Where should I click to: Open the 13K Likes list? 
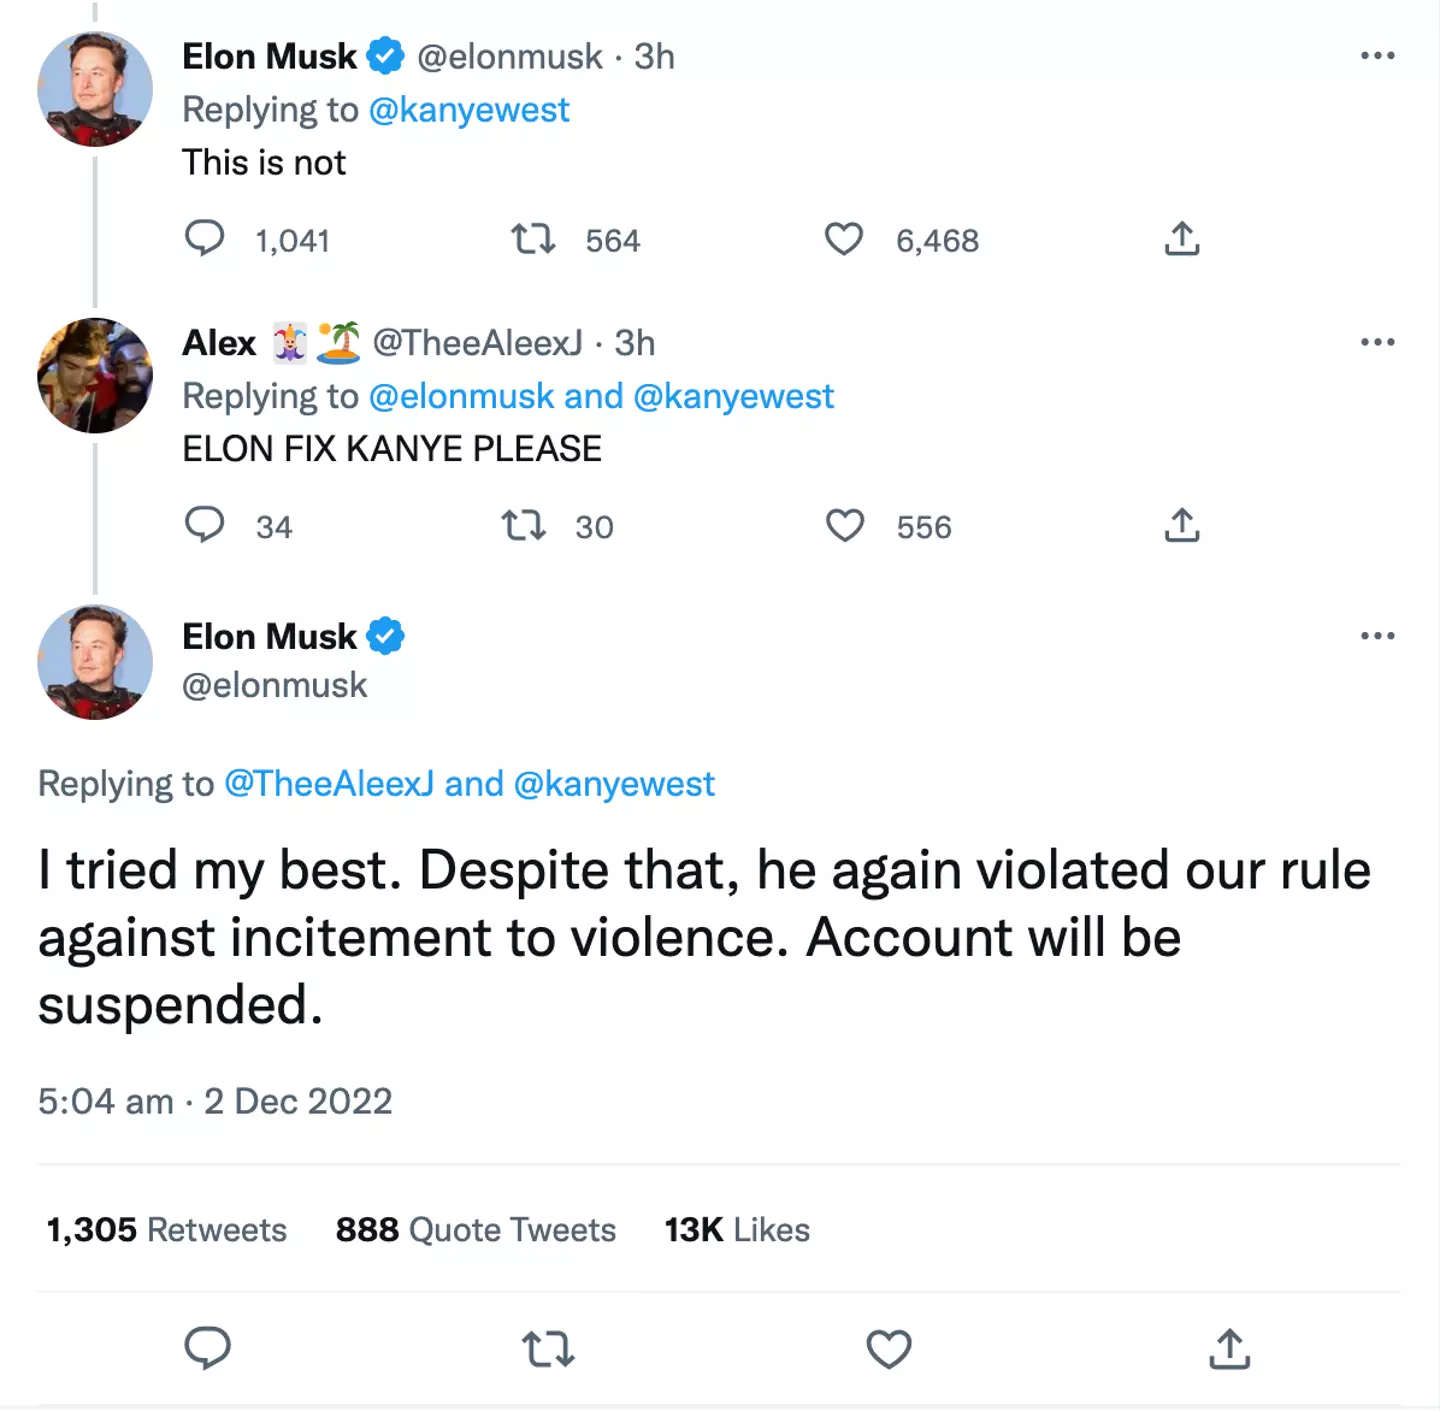click(737, 1230)
